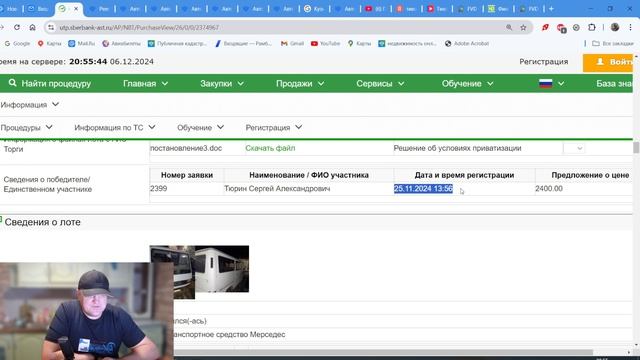Screen dimensions: 640x360
Task: Open the Gmail bookmark
Action: pyautogui.click(x=292, y=43)
